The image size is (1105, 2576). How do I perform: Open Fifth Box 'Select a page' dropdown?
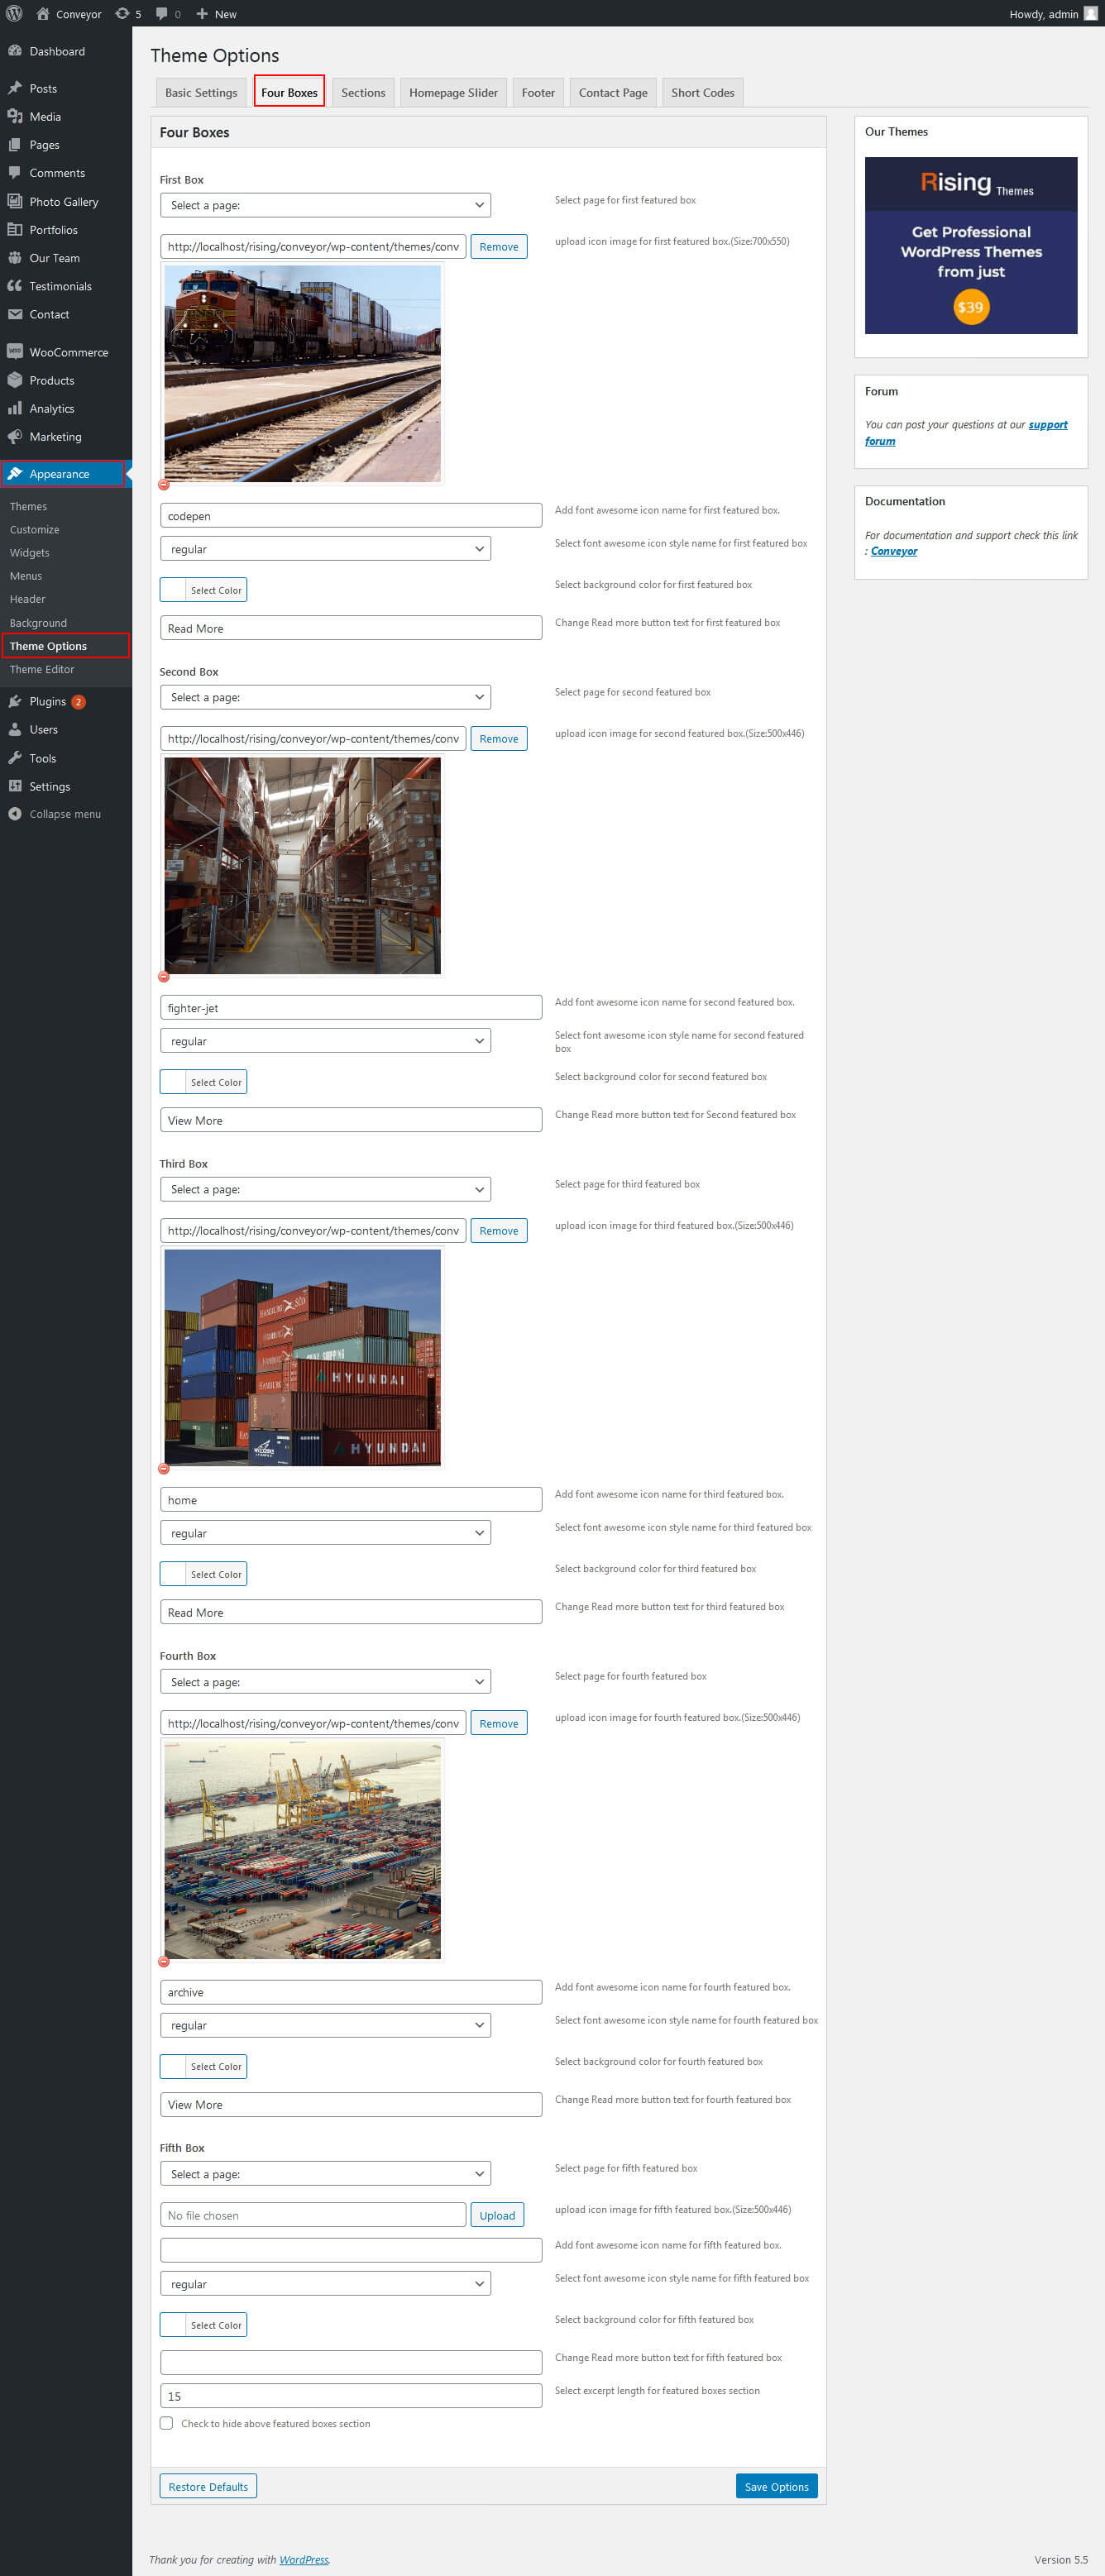click(325, 2174)
